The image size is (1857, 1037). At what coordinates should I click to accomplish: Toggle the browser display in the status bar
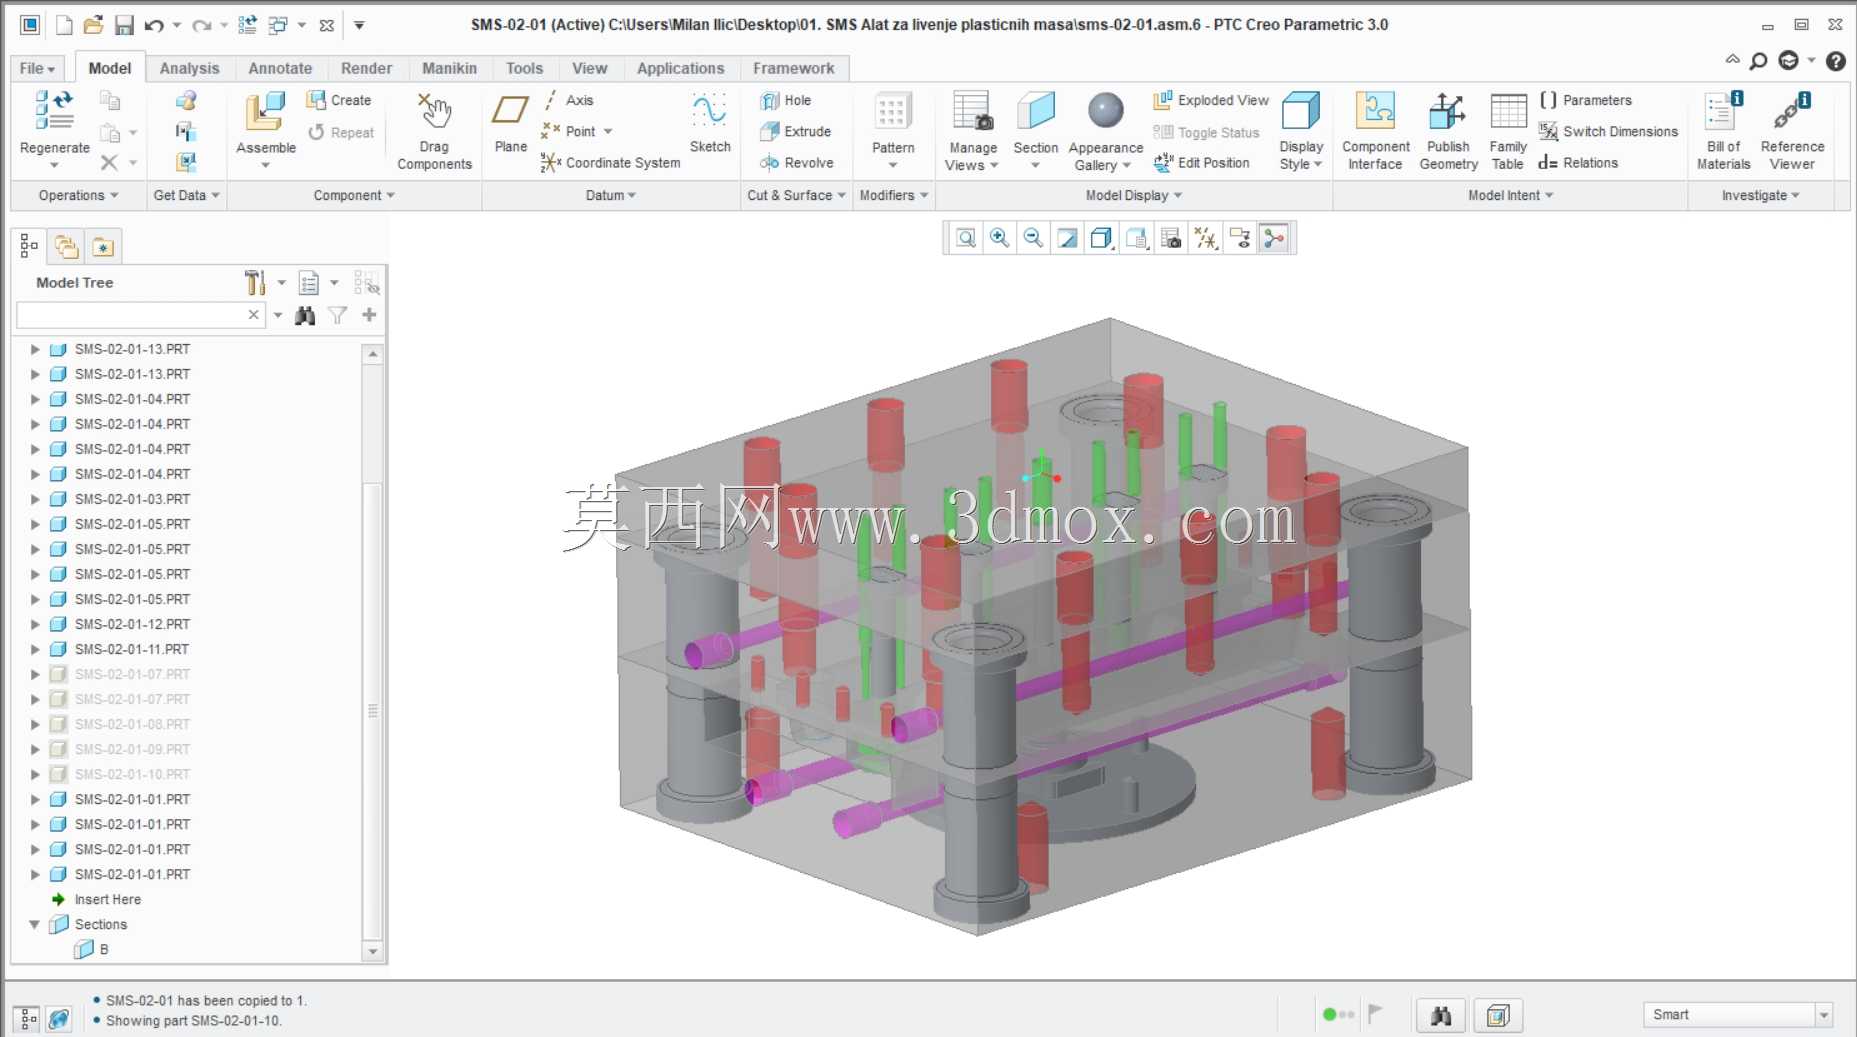point(60,1019)
